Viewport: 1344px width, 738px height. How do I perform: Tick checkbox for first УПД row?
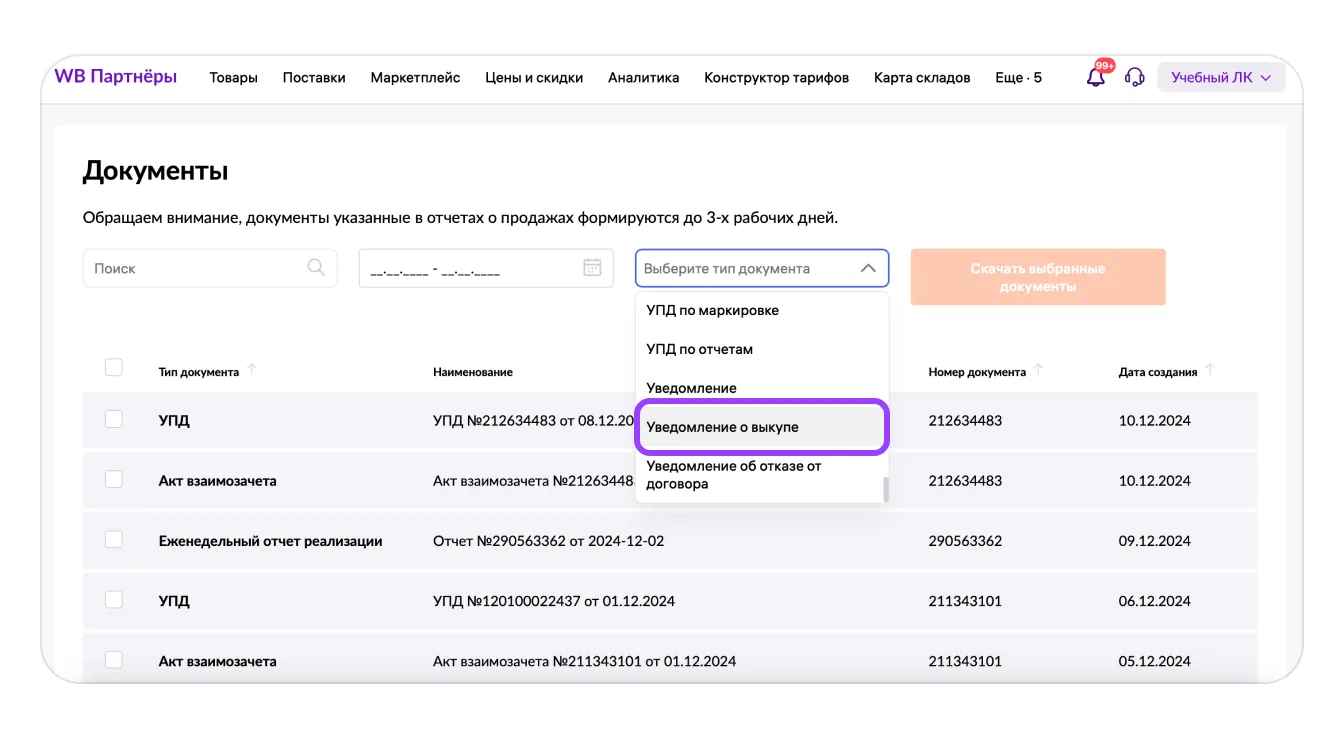(x=114, y=420)
